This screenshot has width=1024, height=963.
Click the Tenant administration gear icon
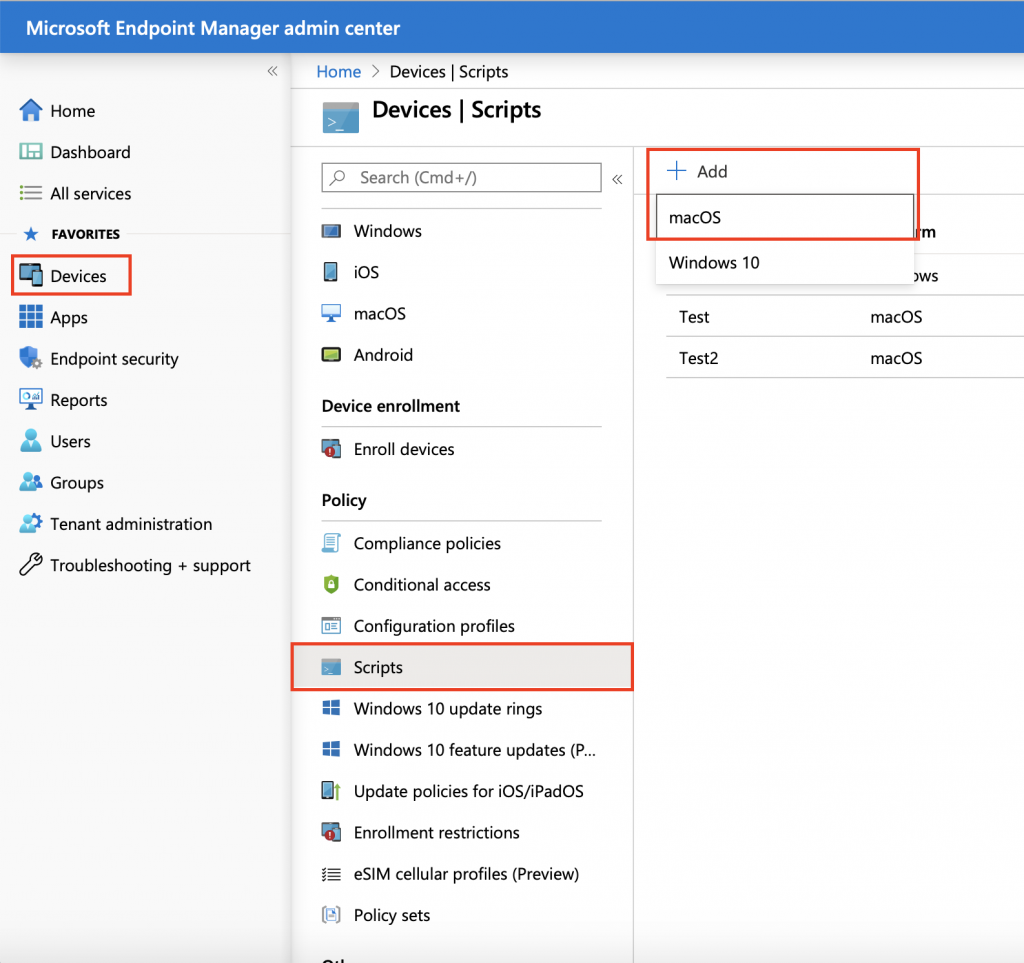coord(31,524)
